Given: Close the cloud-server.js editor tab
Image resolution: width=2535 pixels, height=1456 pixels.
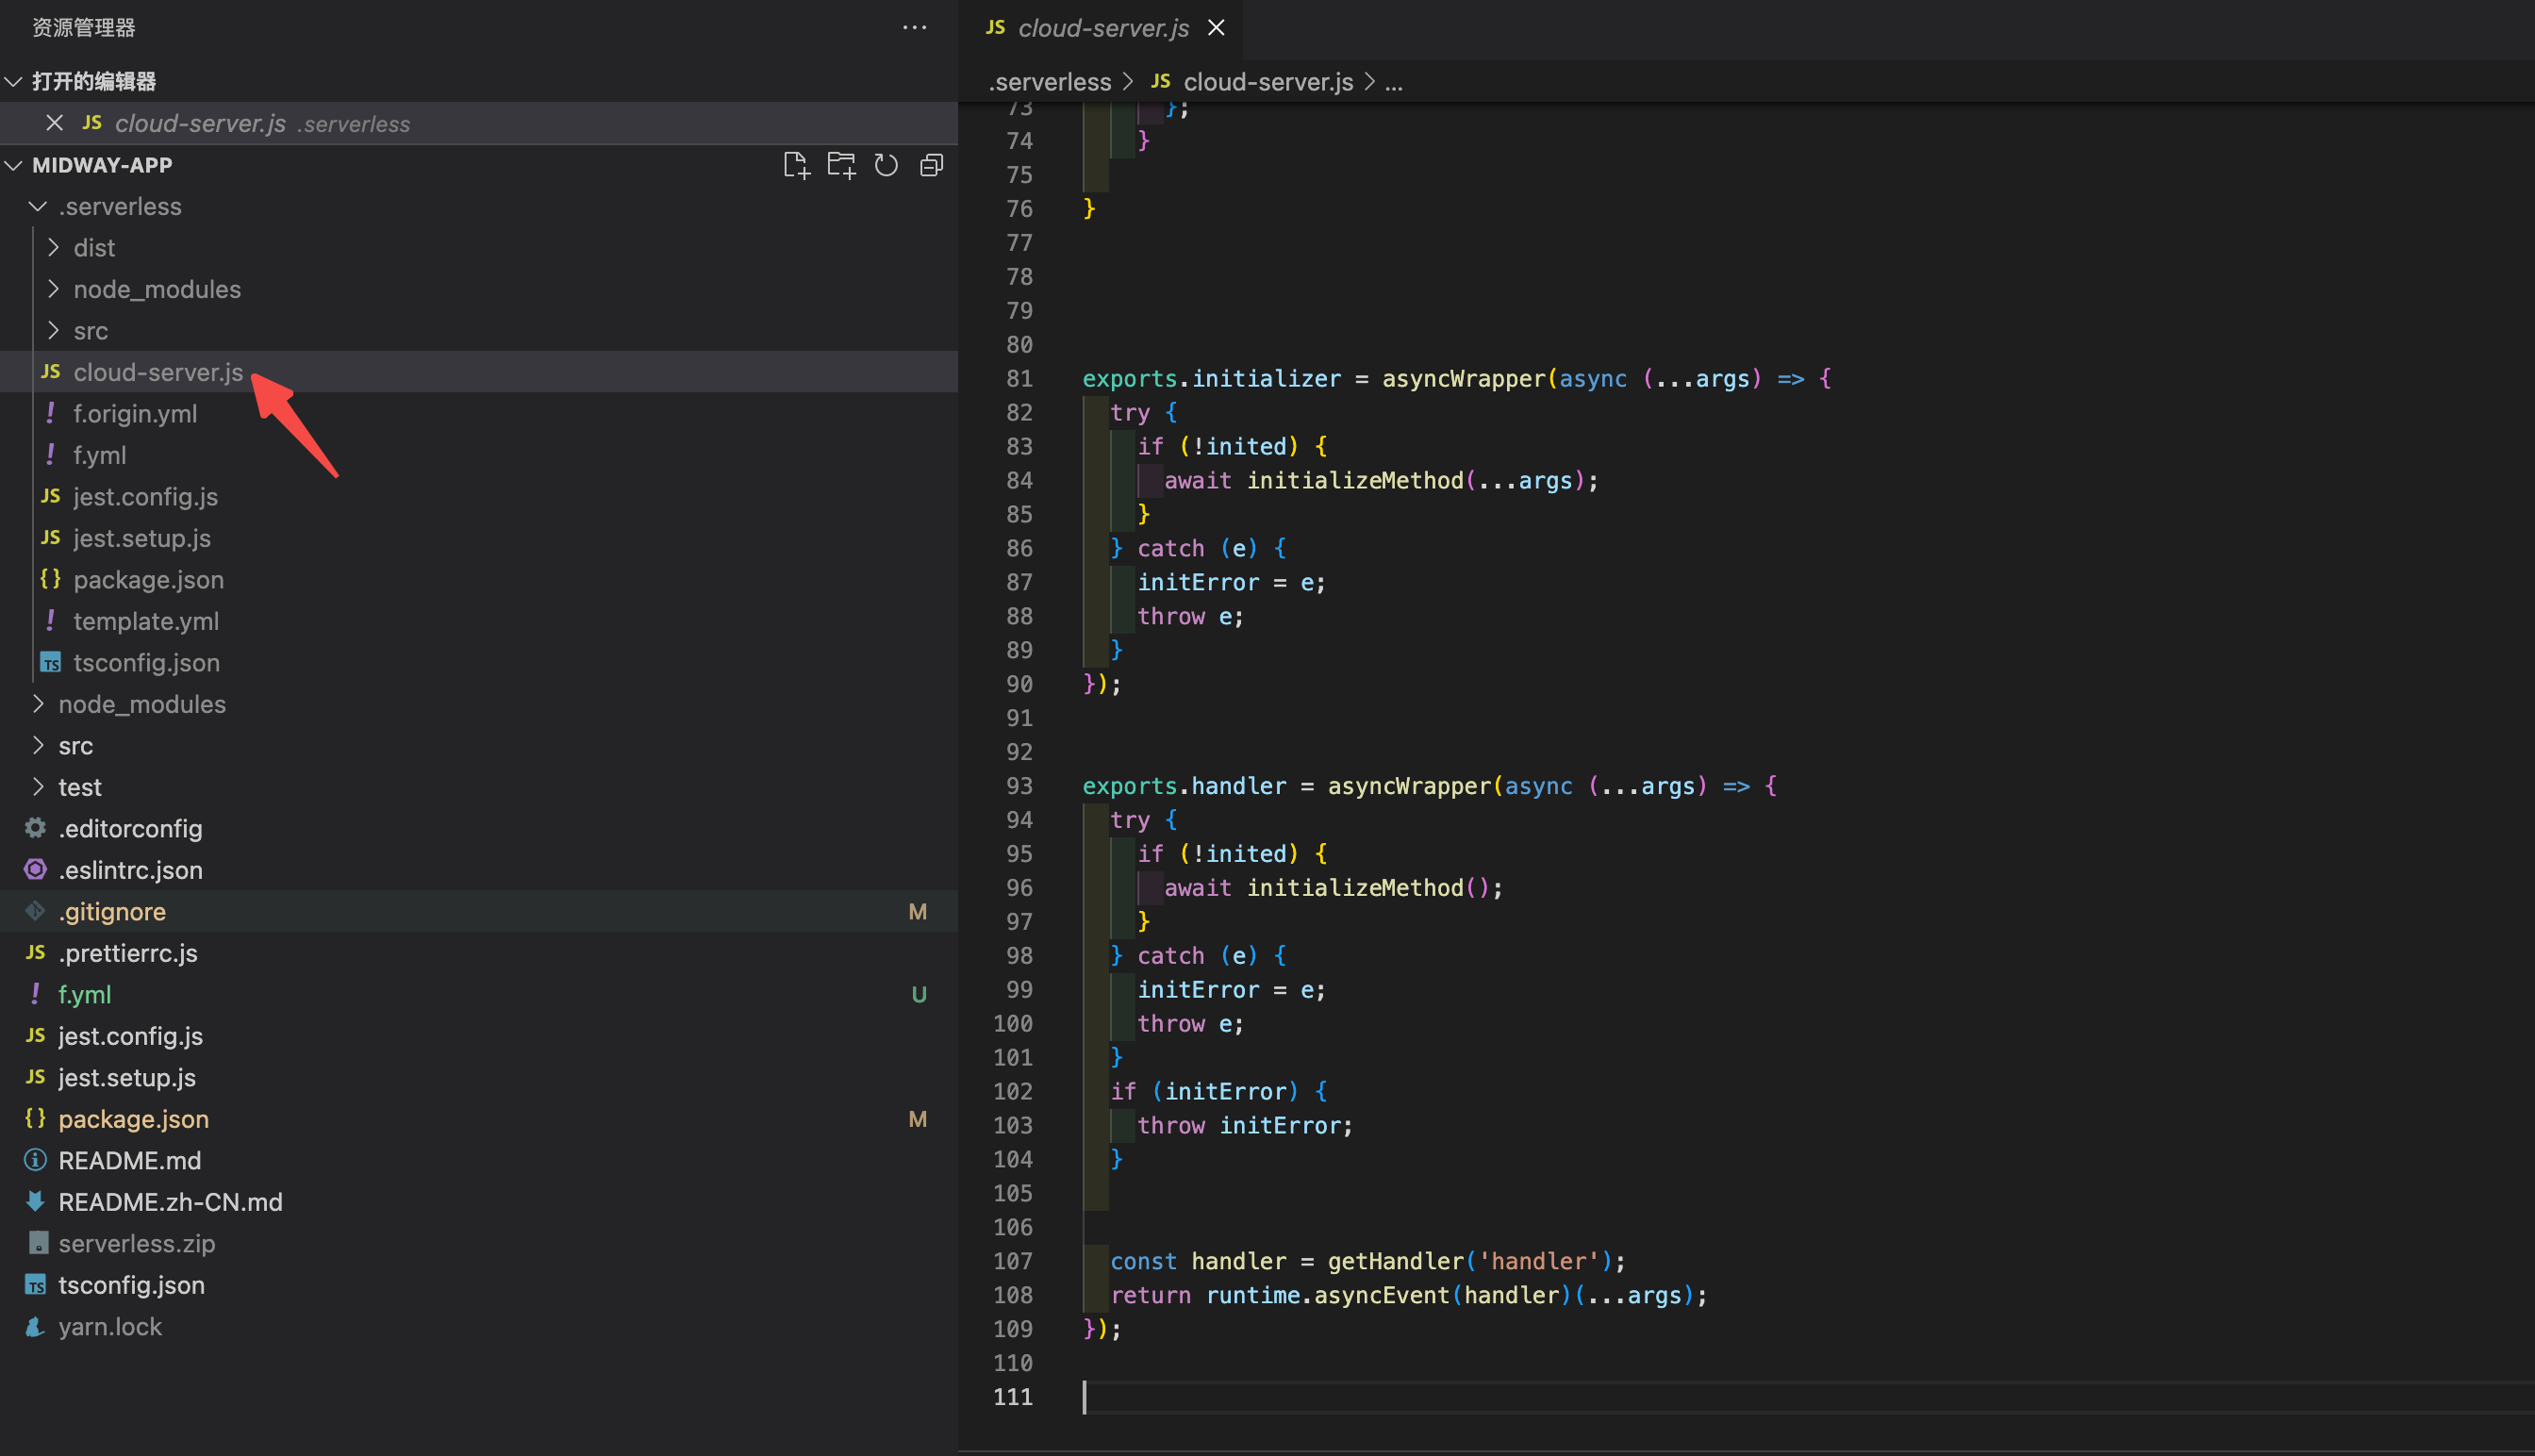Looking at the screenshot, I should click(x=1216, y=28).
